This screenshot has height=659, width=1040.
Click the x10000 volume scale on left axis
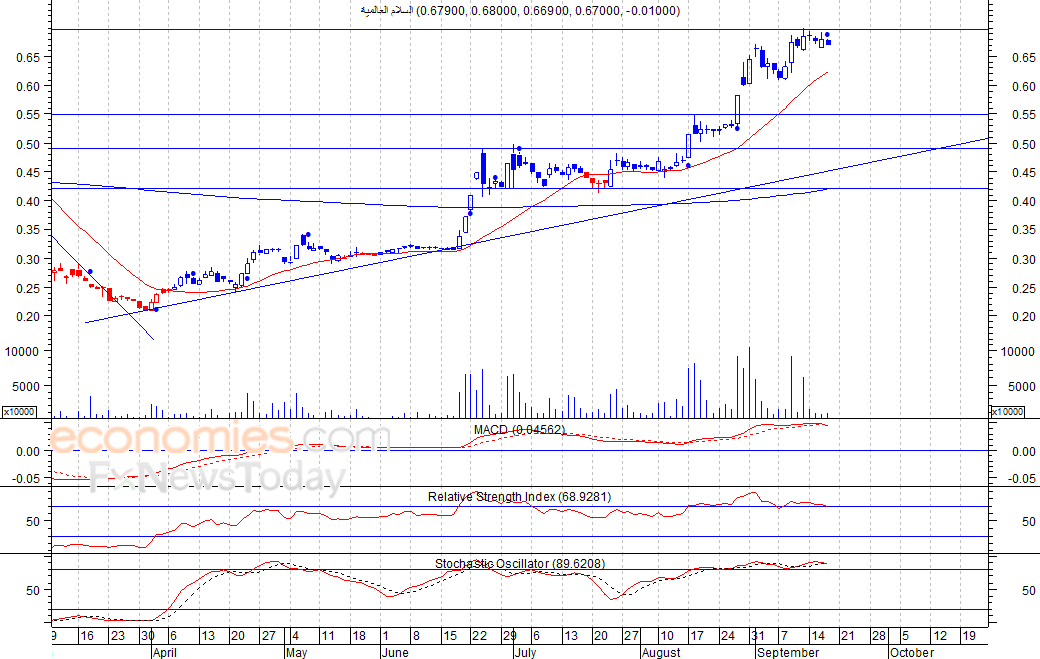pos(19,412)
